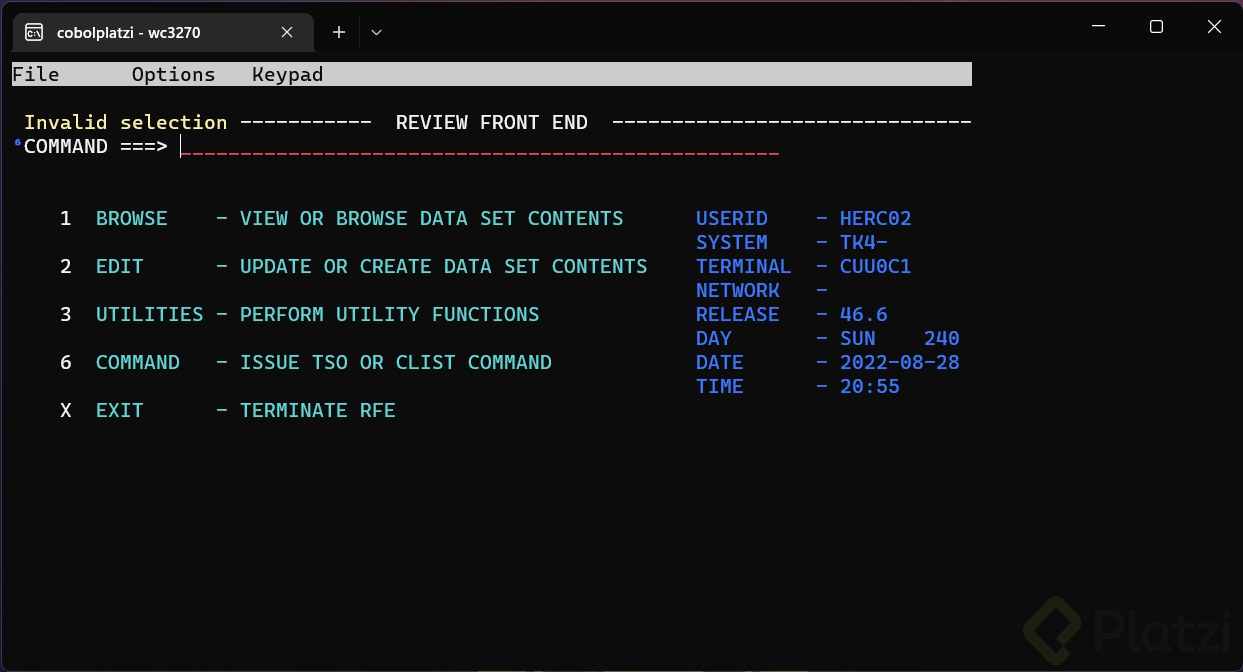This screenshot has width=1243, height=672.
Task: Click the wc3270 terminal icon on the tab
Action: click(x=33, y=32)
